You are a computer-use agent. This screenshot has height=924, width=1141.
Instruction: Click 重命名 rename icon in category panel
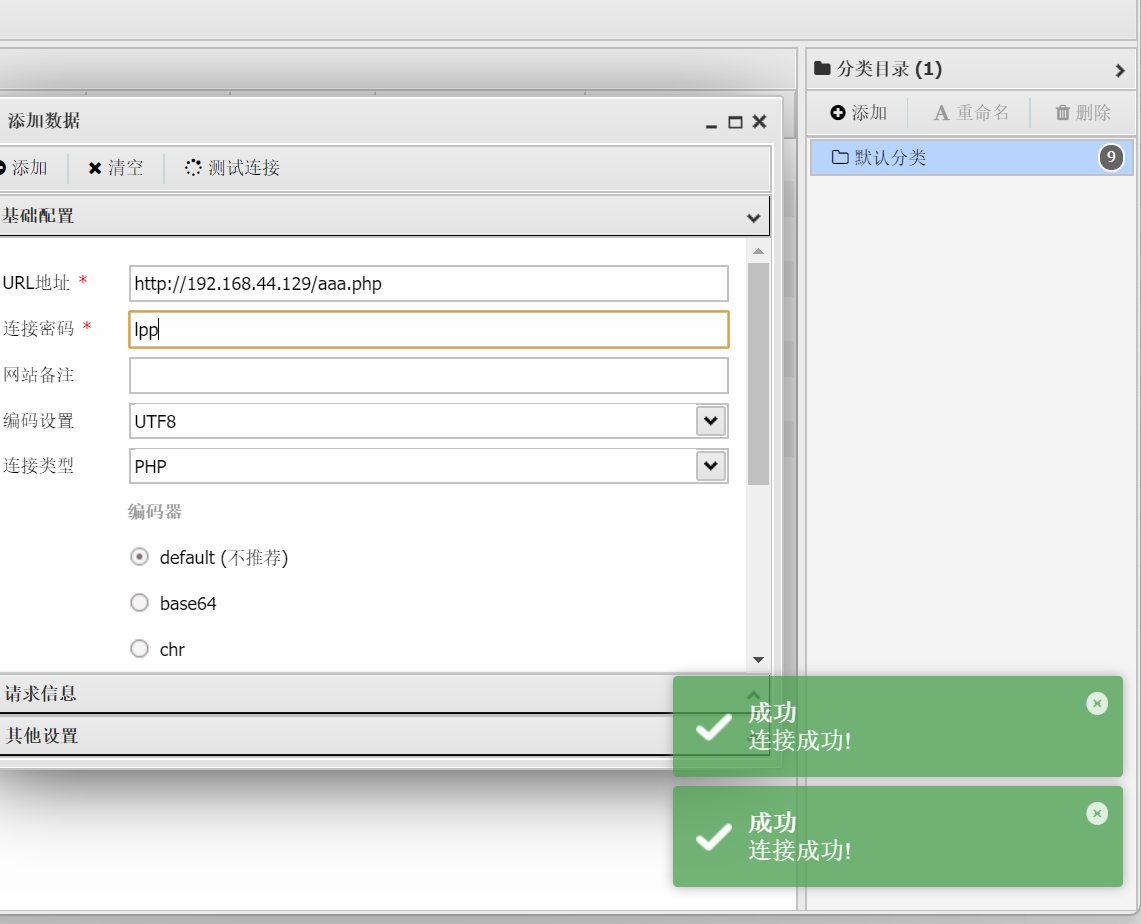pos(941,113)
